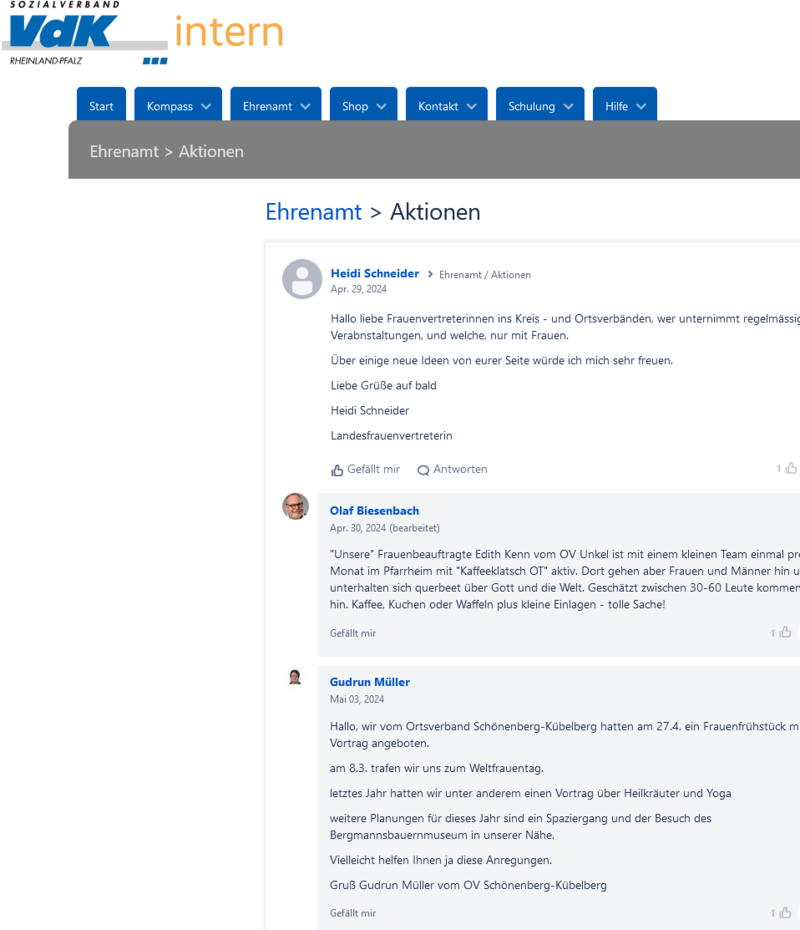This screenshot has width=800, height=930.
Task: Click the blue Ehrenamt heading link
Action: pyautogui.click(x=313, y=212)
